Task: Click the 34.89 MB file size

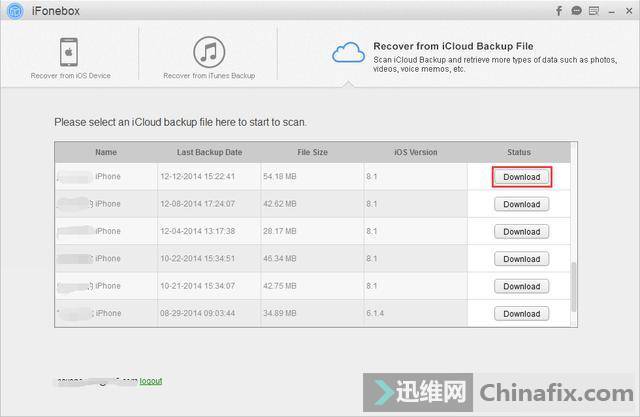Action: (280, 313)
